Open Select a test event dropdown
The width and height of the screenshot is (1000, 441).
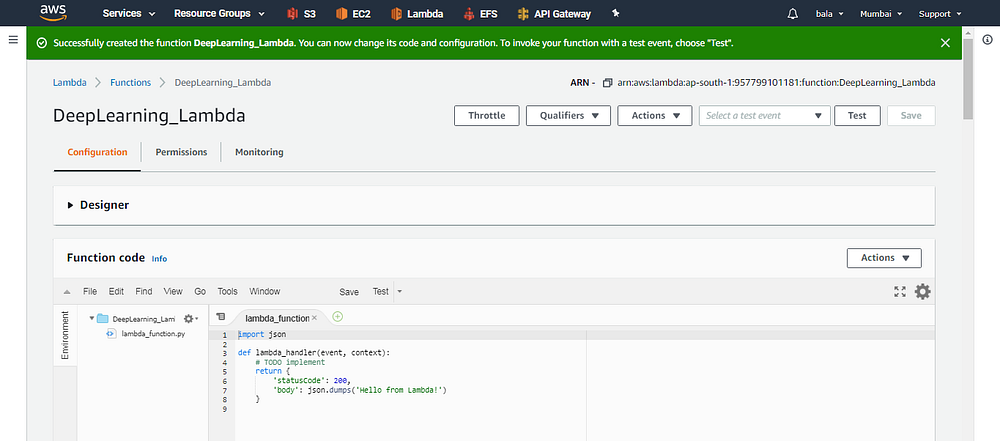click(765, 116)
